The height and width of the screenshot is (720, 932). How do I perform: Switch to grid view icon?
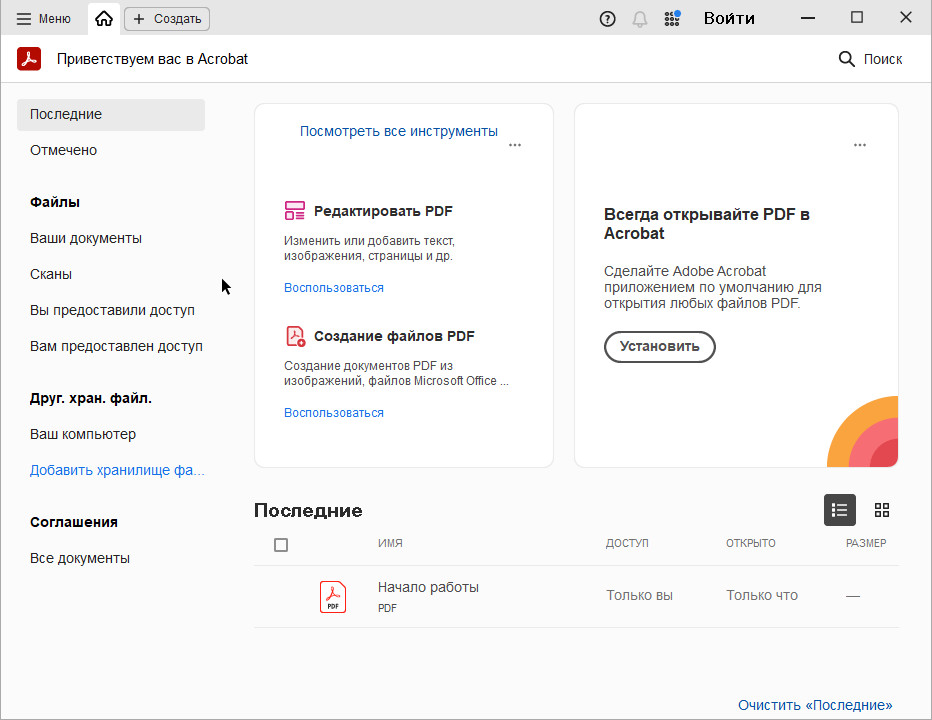[x=882, y=510]
